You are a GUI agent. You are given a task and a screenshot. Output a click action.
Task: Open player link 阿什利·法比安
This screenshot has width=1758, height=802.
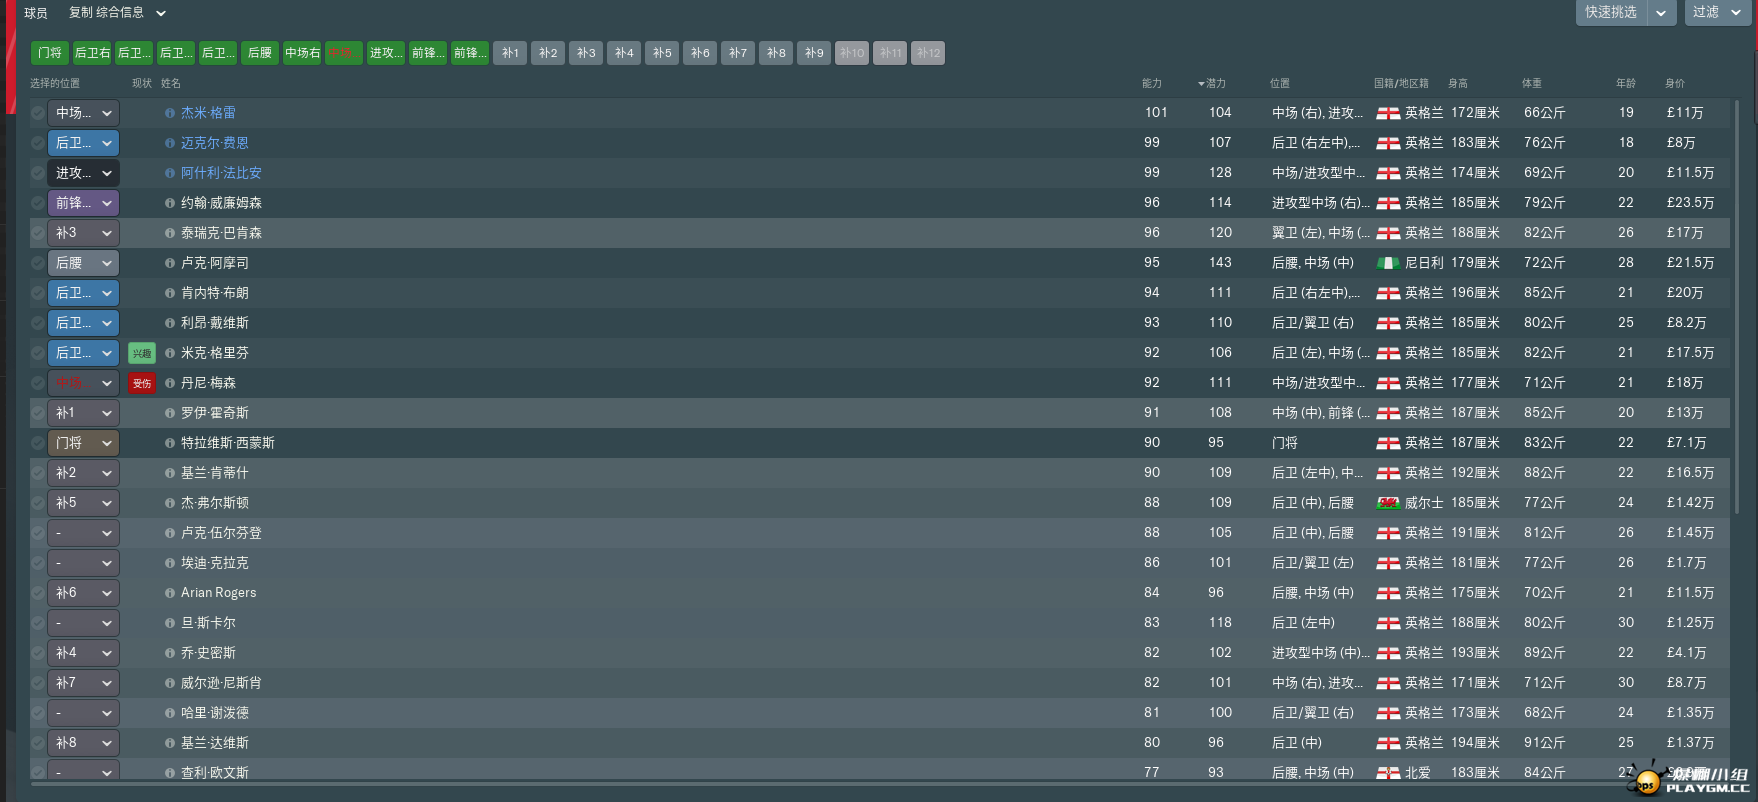(221, 173)
